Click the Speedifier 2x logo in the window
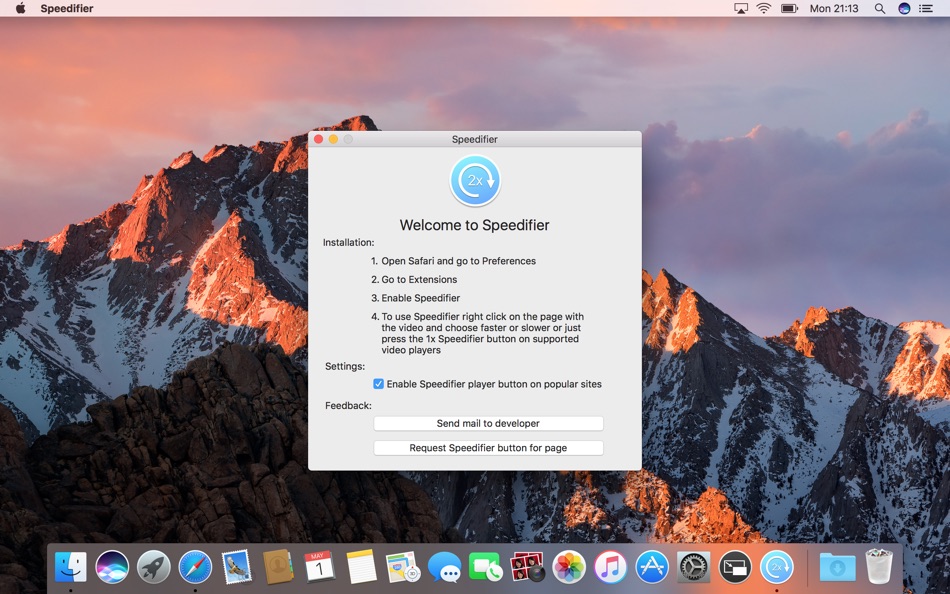 click(475, 180)
